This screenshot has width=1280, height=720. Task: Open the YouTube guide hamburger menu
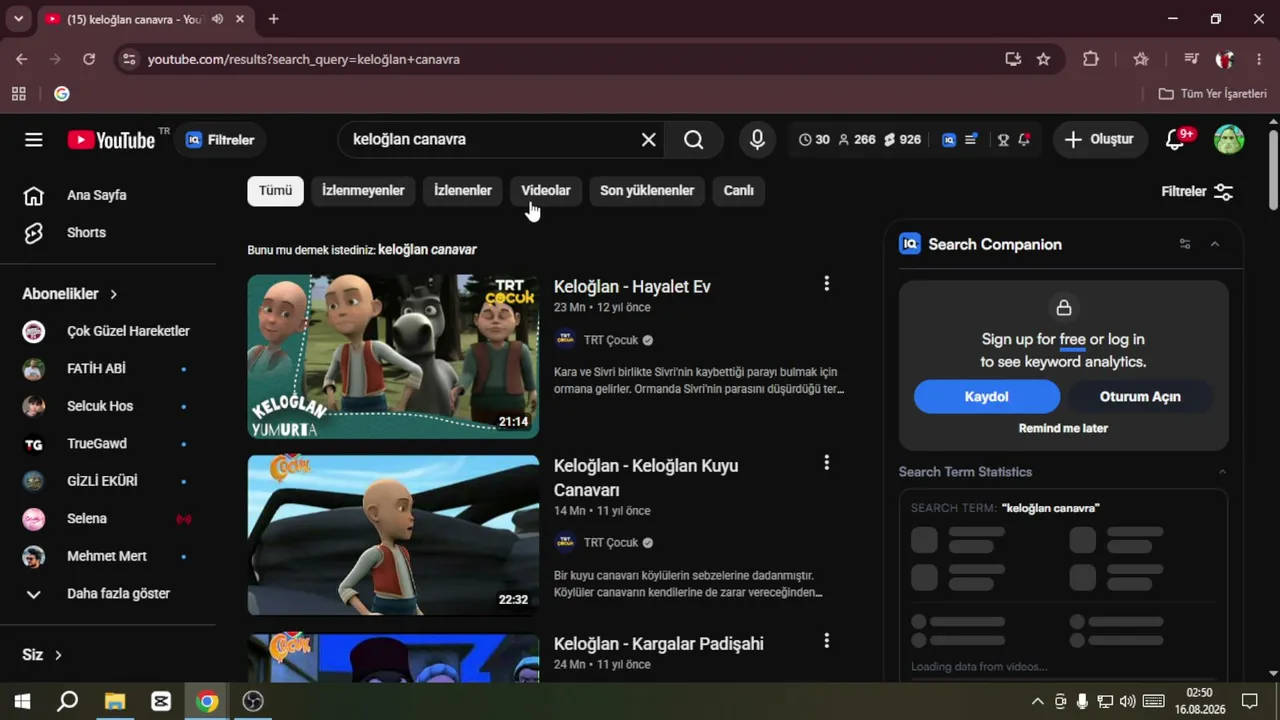(34, 140)
